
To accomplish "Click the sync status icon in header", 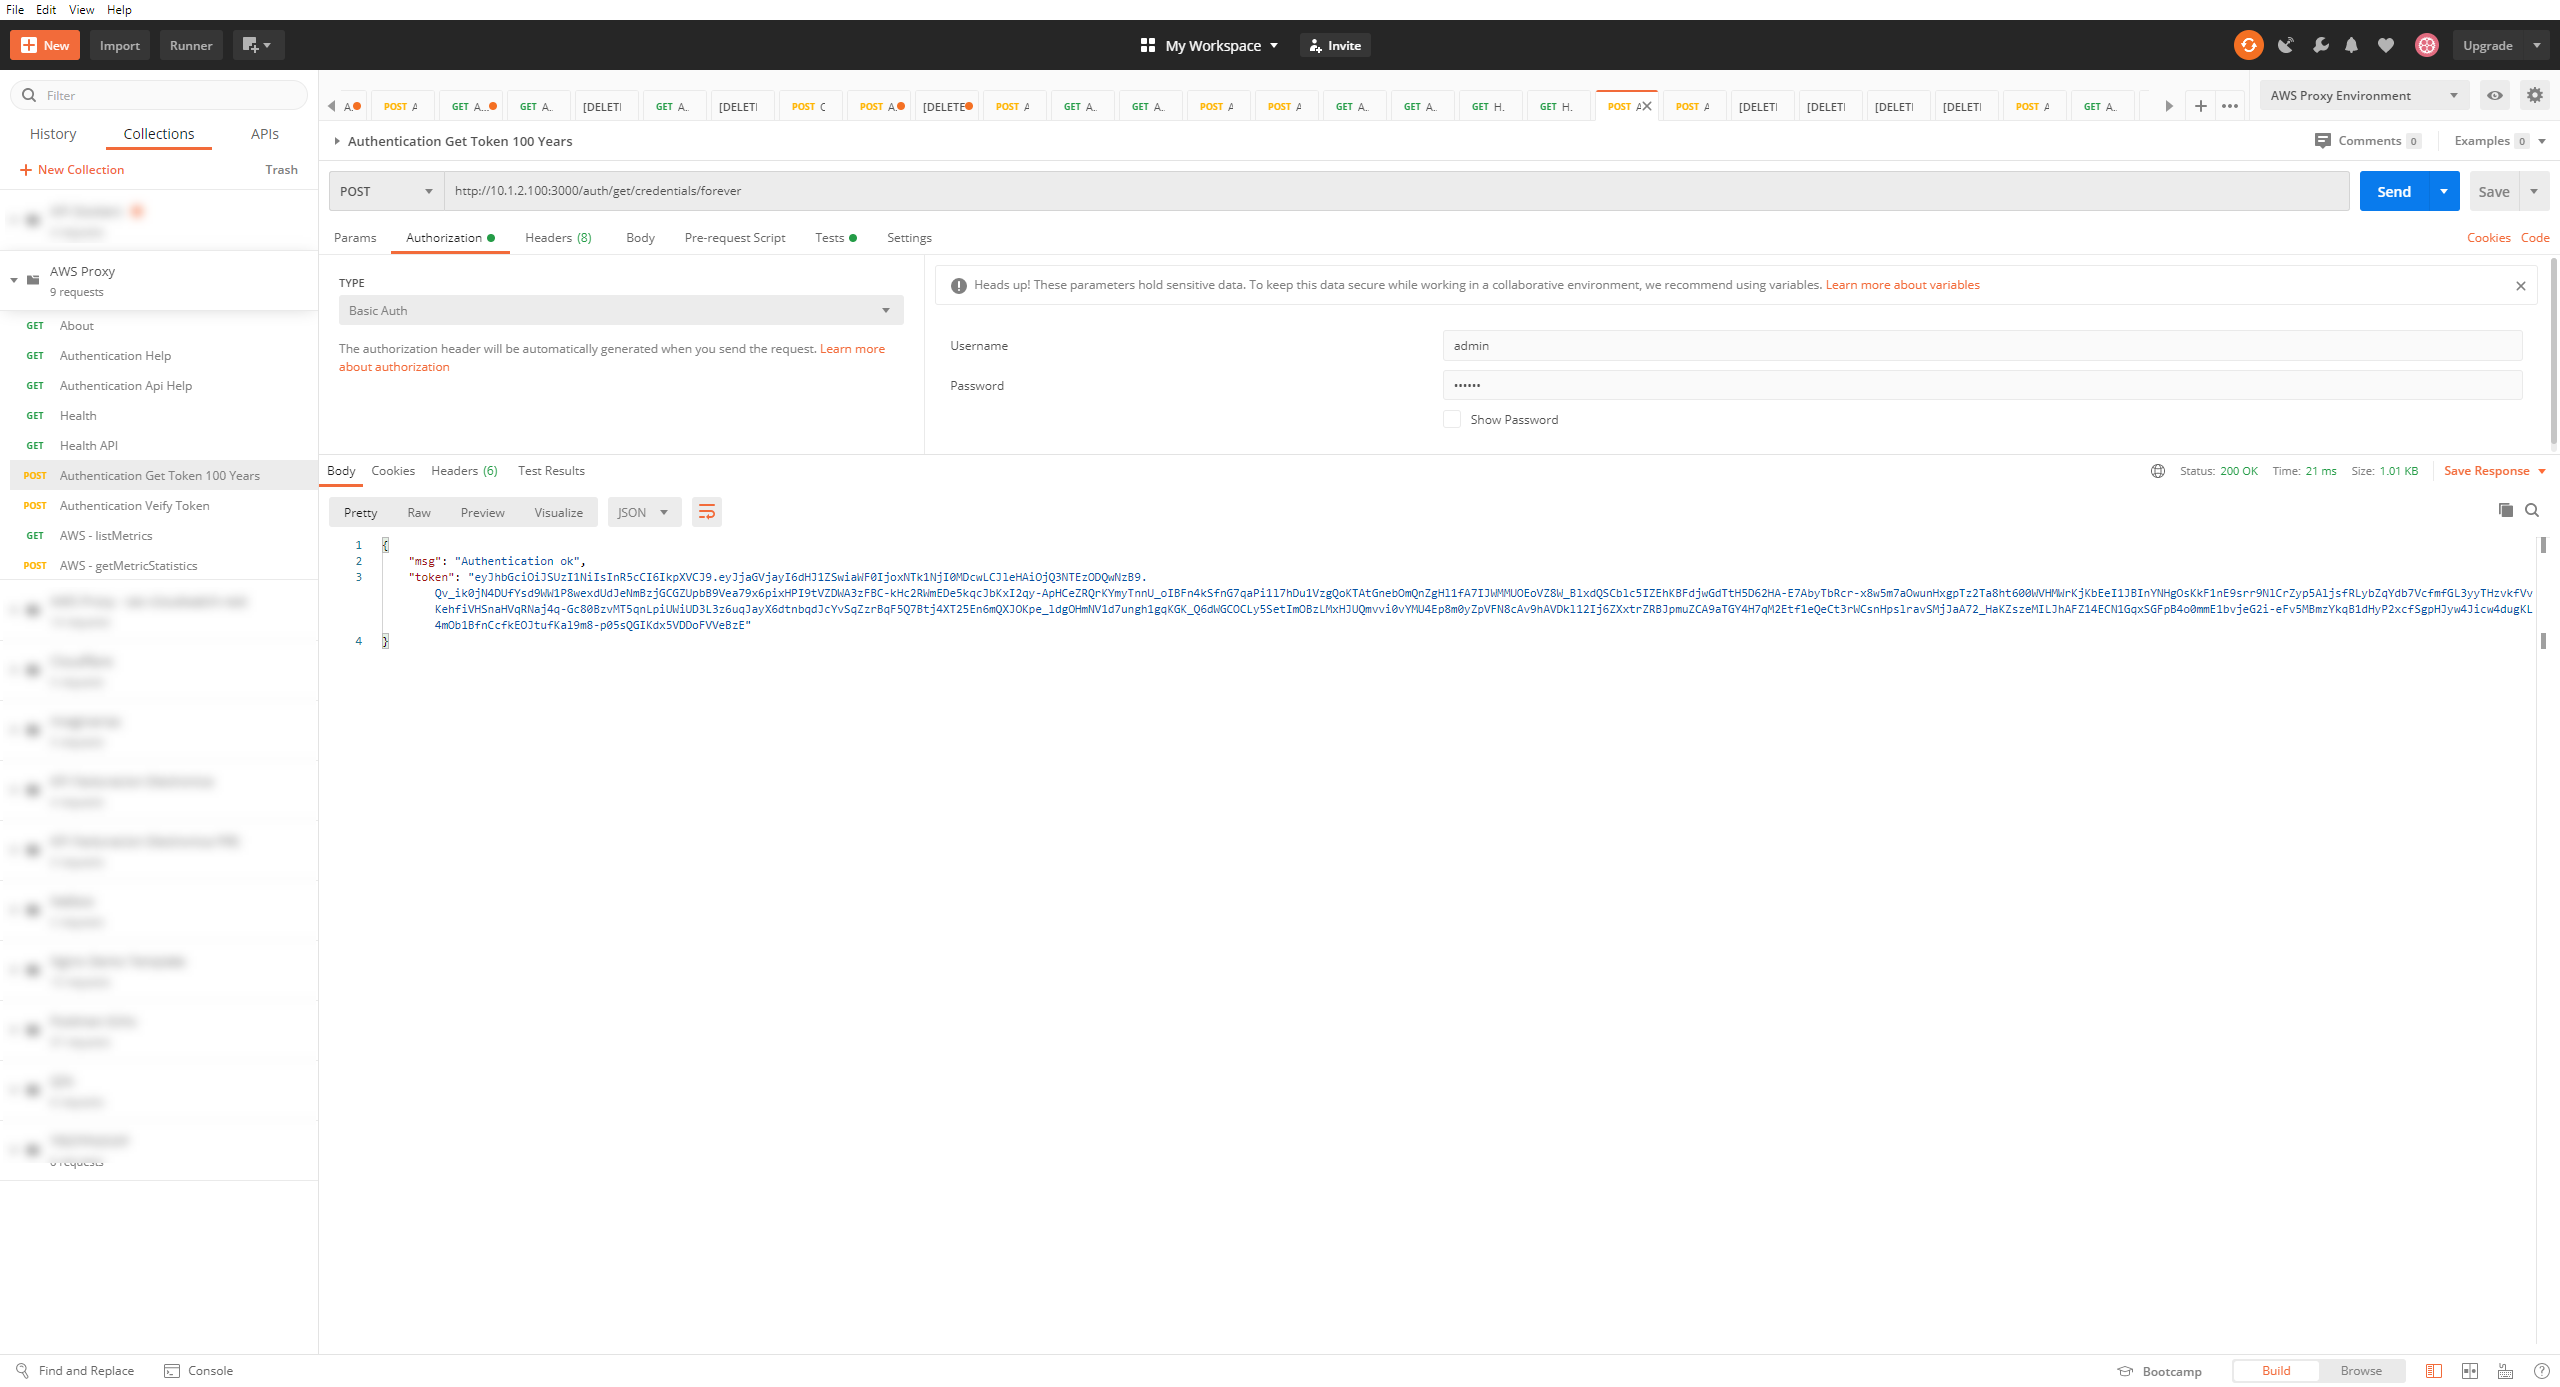I will point(2248,45).
